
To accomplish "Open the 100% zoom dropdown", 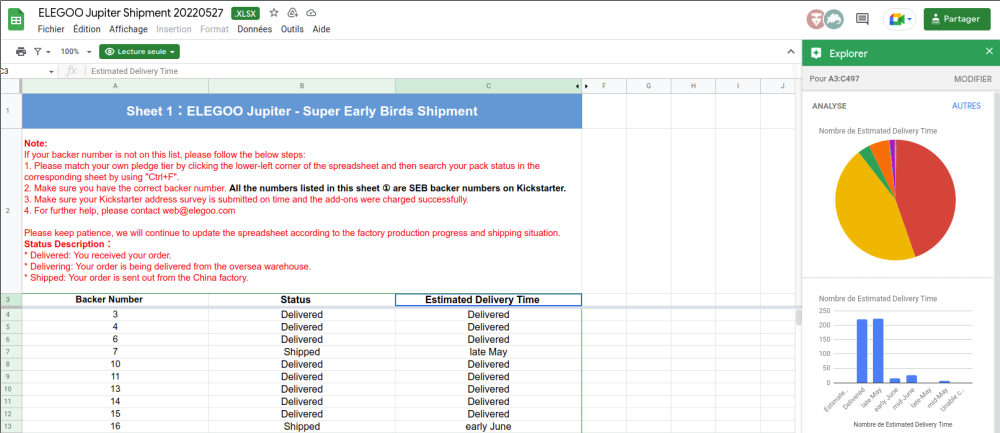I will pyautogui.click(x=76, y=52).
